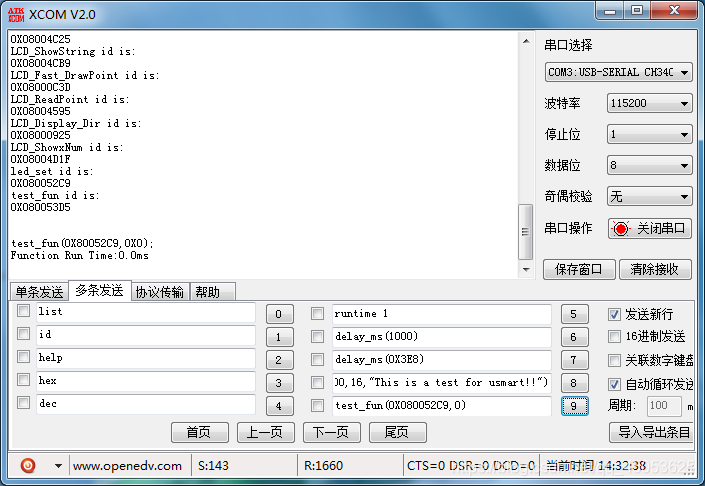This screenshot has height=486, width=705.
Task: Tick the checkbox beside 'test_fun(0X080052C9,0)'
Action: [x=317, y=406]
